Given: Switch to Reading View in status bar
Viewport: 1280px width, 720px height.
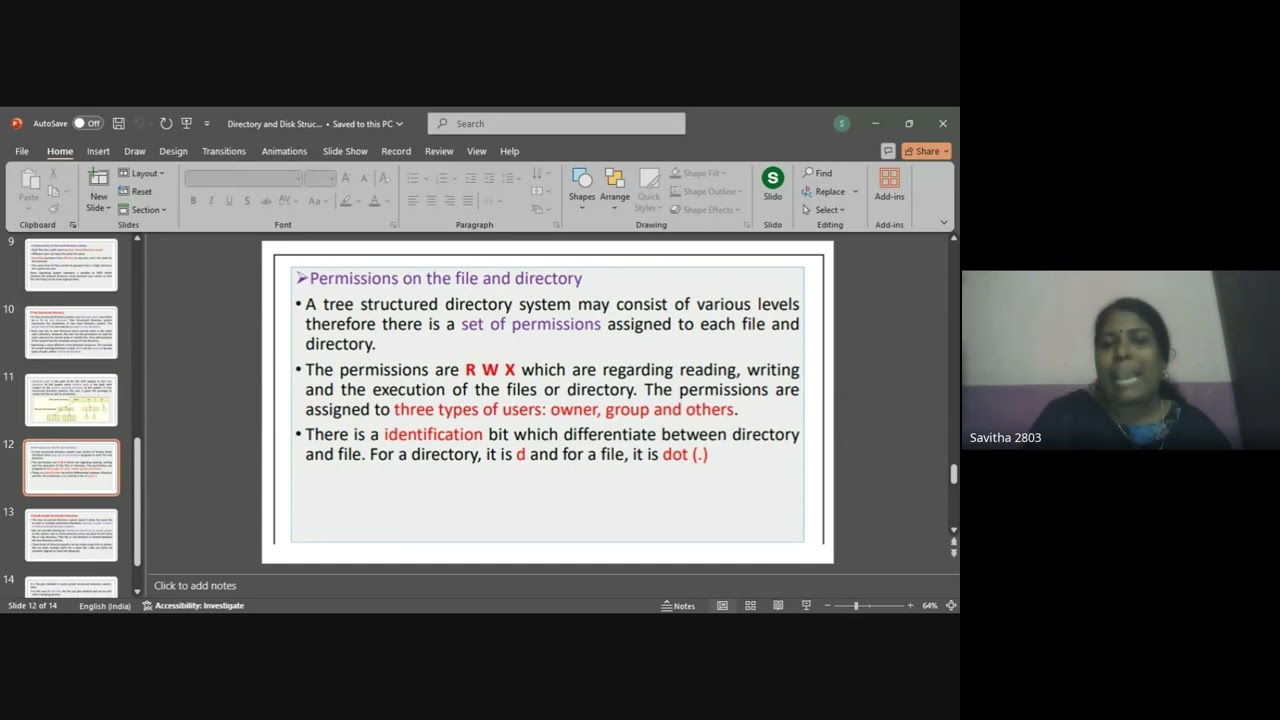Looking at the screenshot, I should (778, 605).
